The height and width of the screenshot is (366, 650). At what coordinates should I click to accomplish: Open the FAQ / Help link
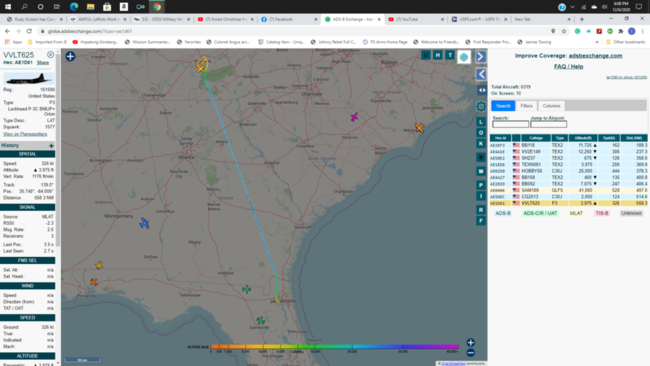pyautogui.click(x=568, y=66)
